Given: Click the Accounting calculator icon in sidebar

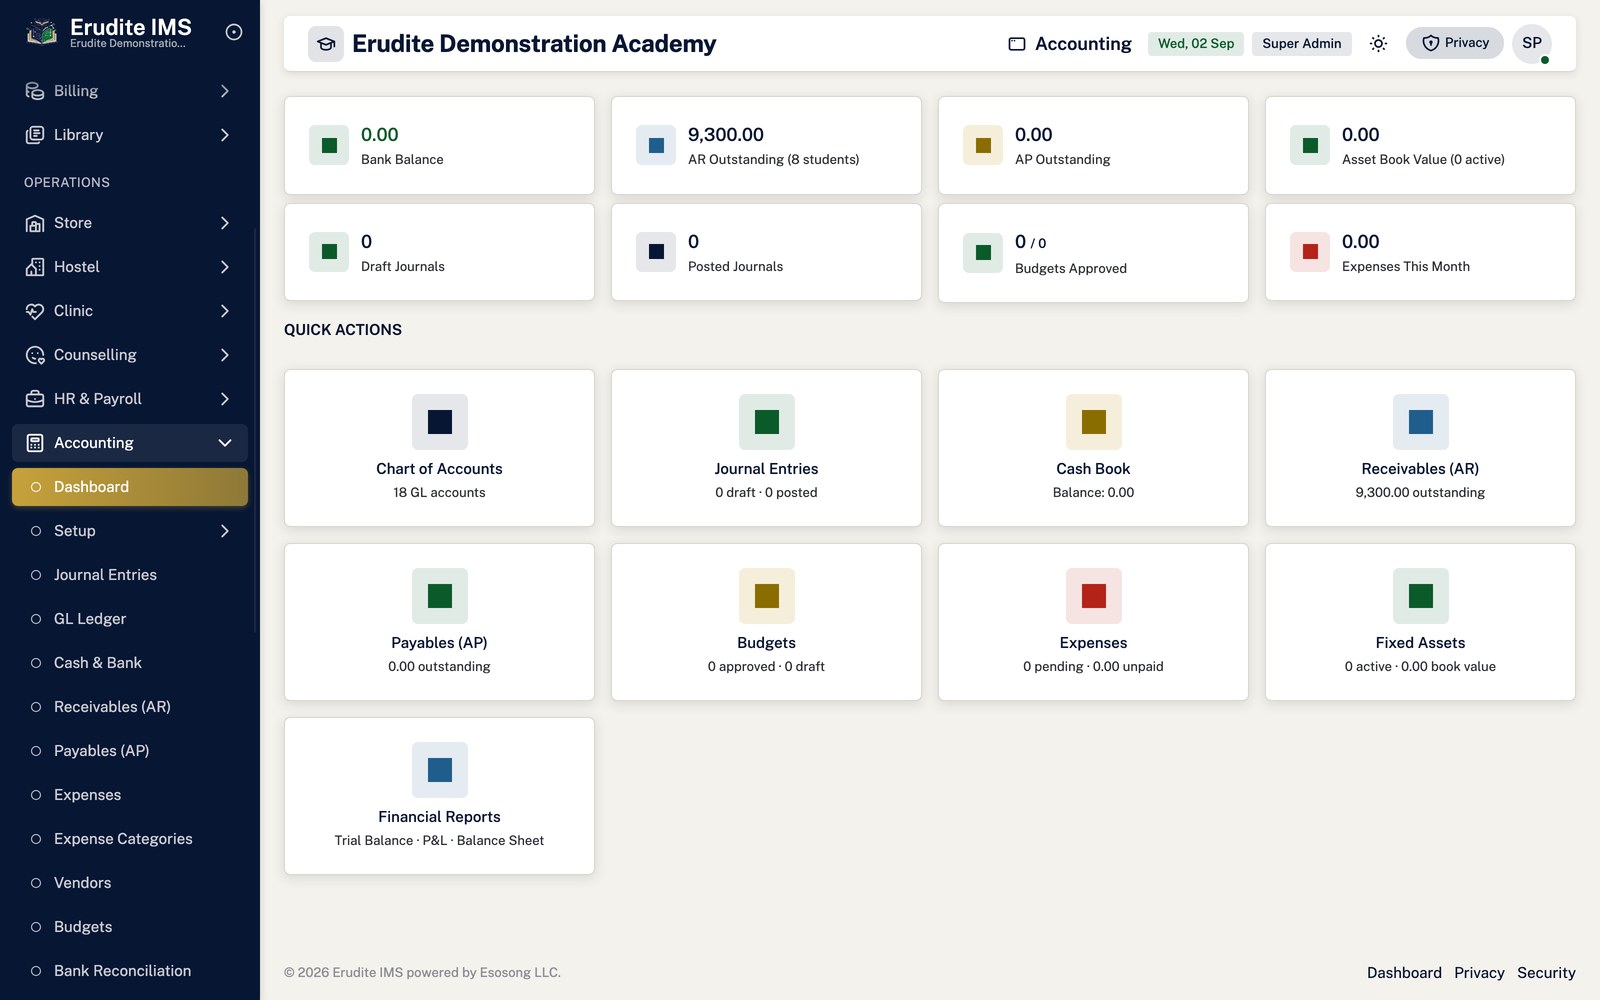Looking at the screenshot, I should point(35,443).
